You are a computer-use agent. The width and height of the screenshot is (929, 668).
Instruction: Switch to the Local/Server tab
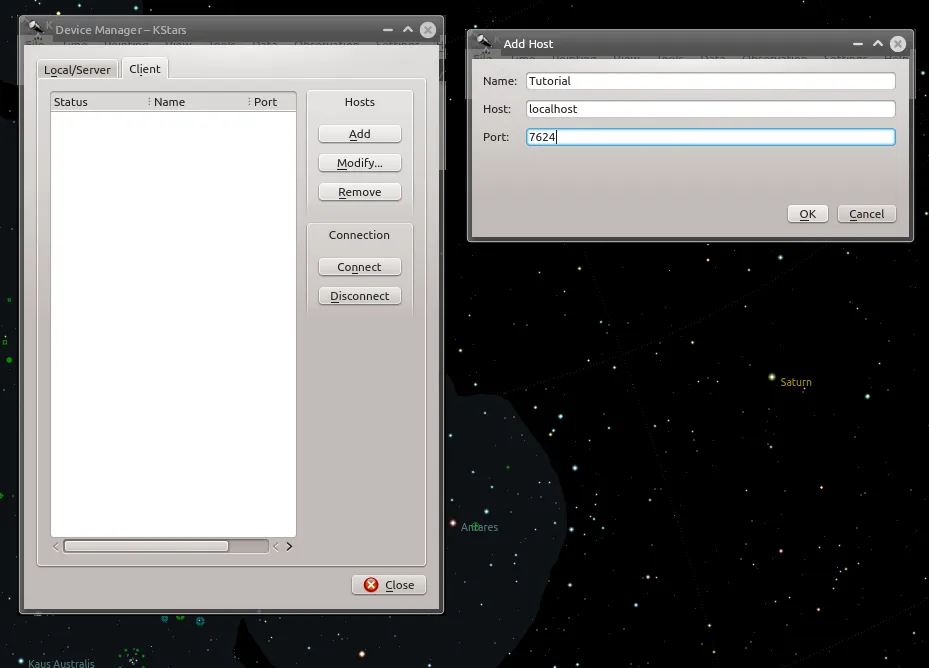pyautogui.click(x=77, y=69)
